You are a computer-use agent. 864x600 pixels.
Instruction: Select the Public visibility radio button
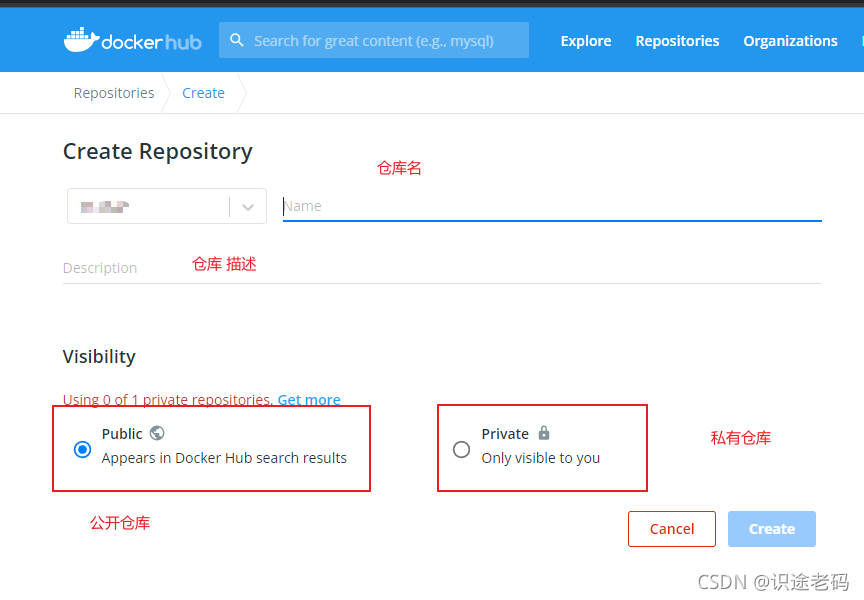83,450
